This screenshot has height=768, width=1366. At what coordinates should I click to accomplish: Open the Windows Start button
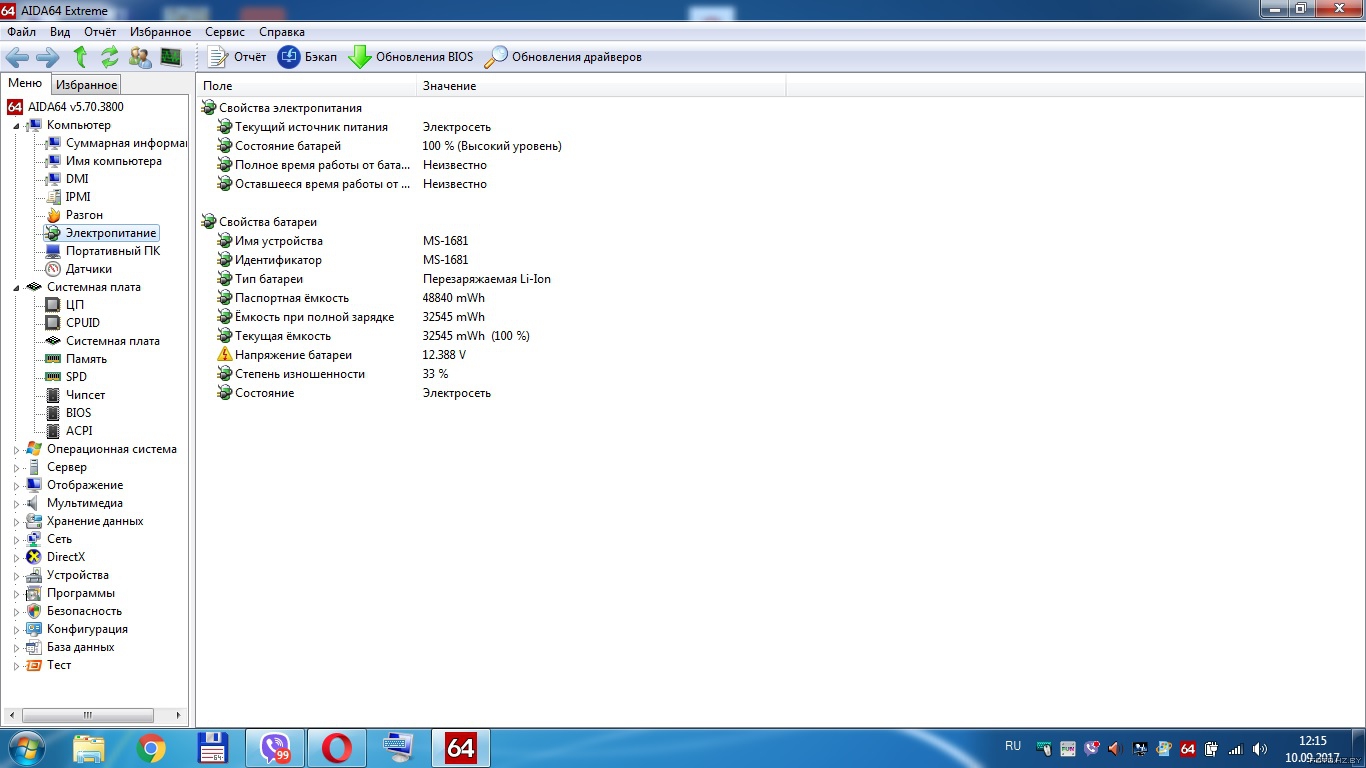click(x=26, y=748)
